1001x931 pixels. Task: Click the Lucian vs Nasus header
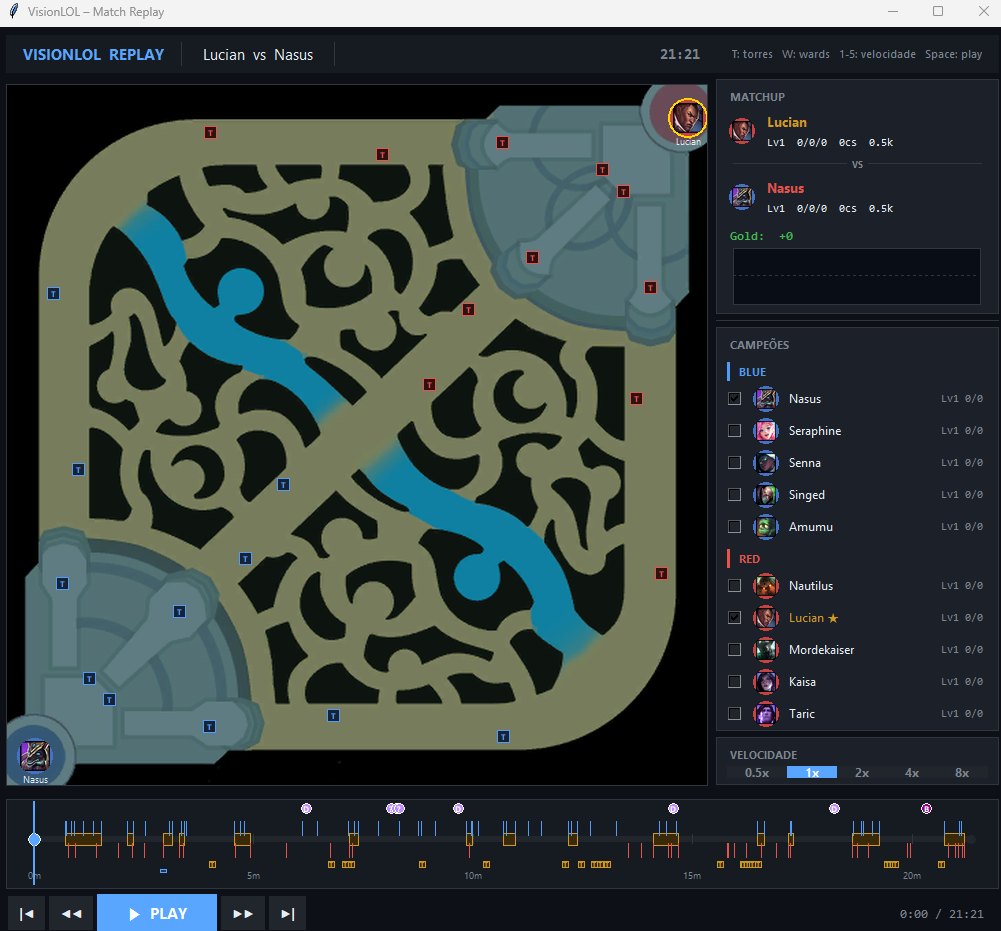pos(257,55)
